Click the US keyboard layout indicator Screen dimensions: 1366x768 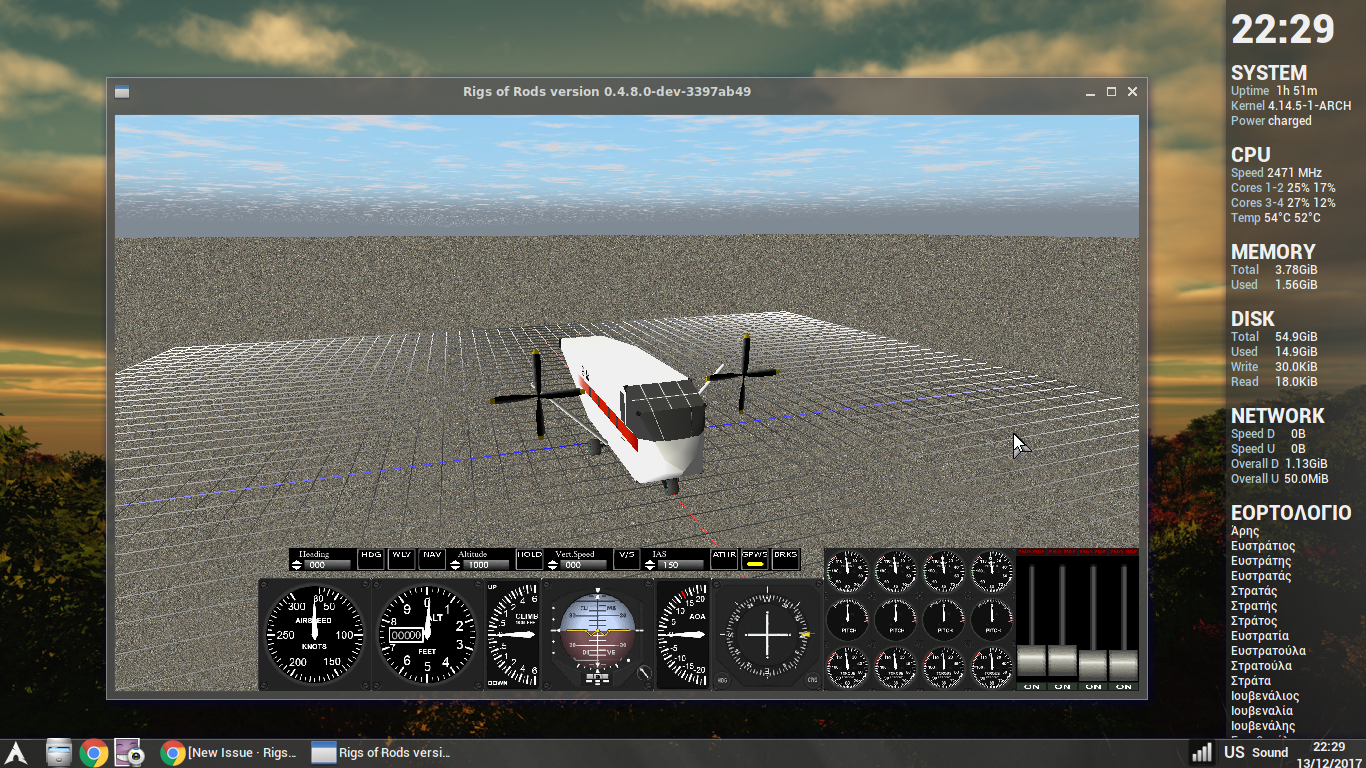[1234, 753]
